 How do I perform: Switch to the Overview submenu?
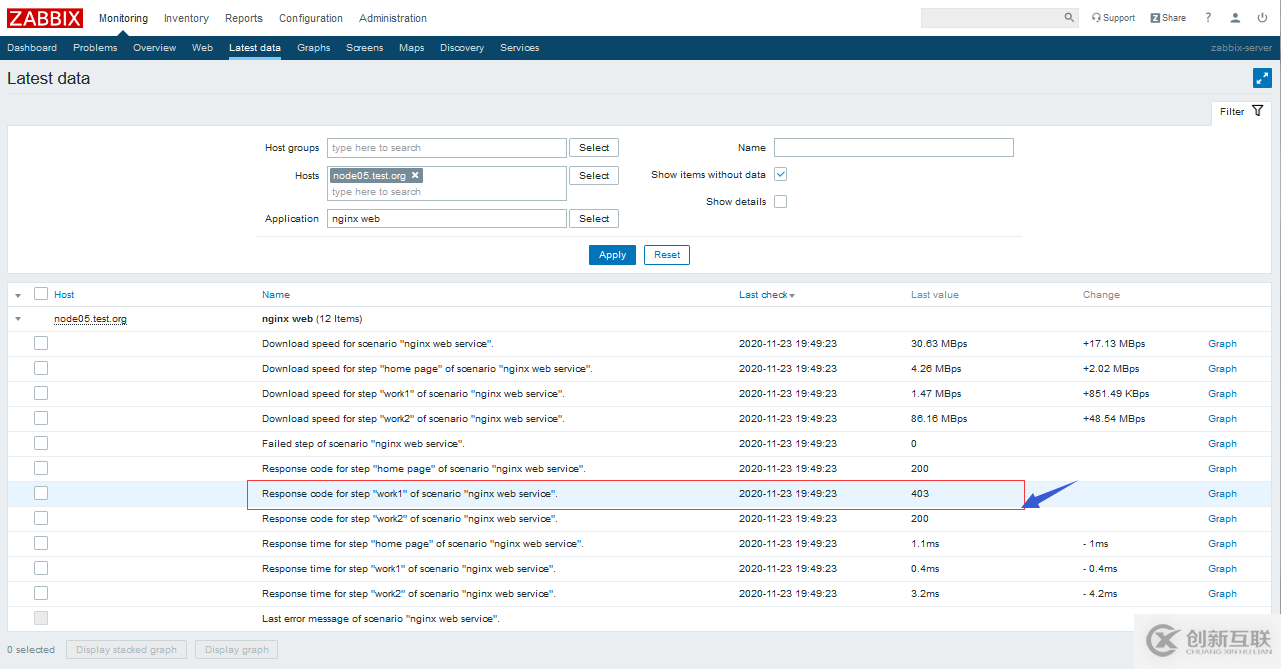click(154, 47)
